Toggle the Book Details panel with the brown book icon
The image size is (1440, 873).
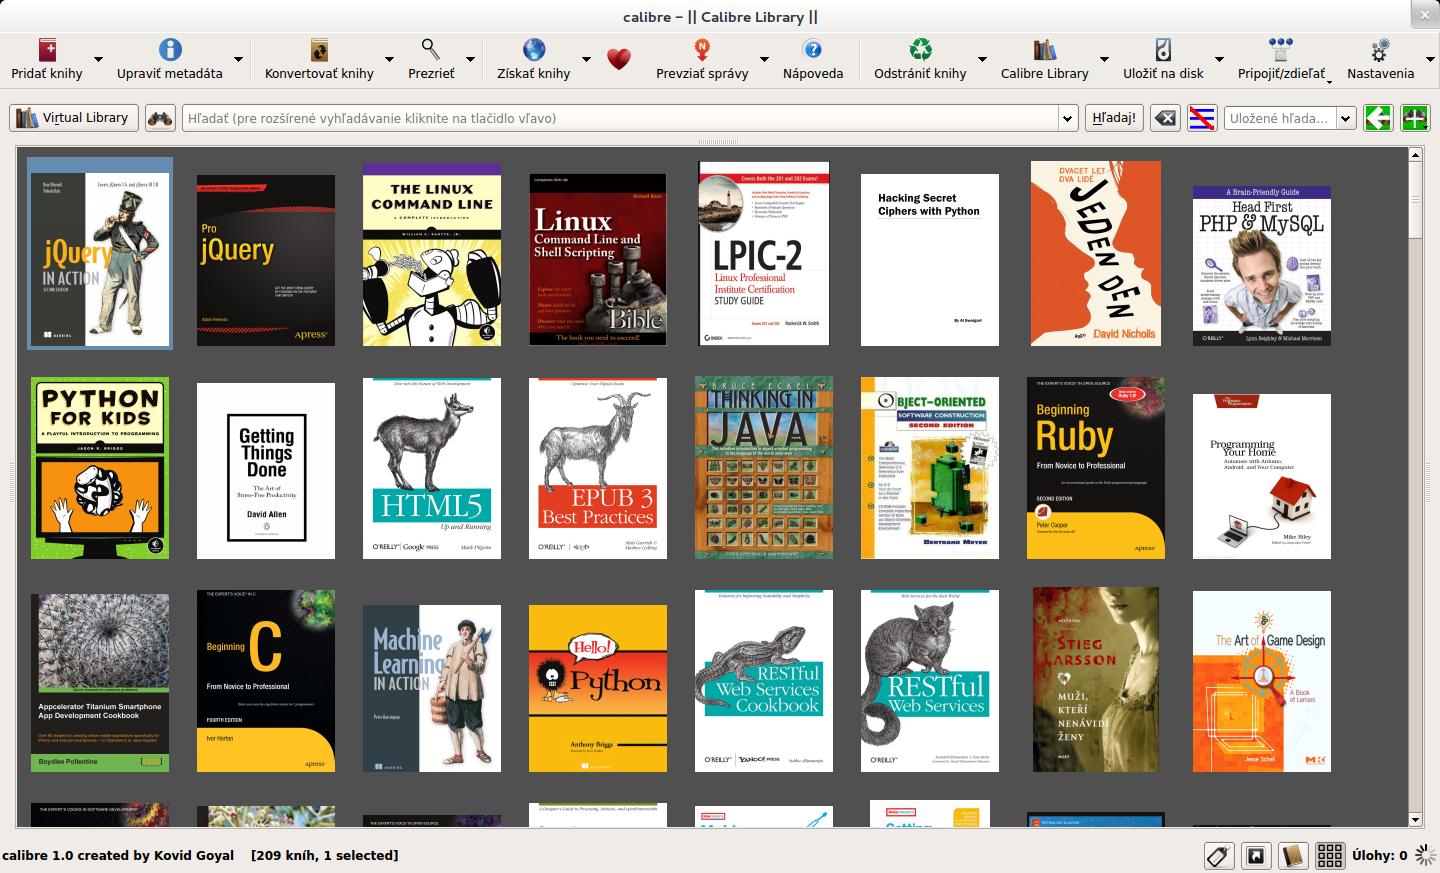pos(1292,855)
